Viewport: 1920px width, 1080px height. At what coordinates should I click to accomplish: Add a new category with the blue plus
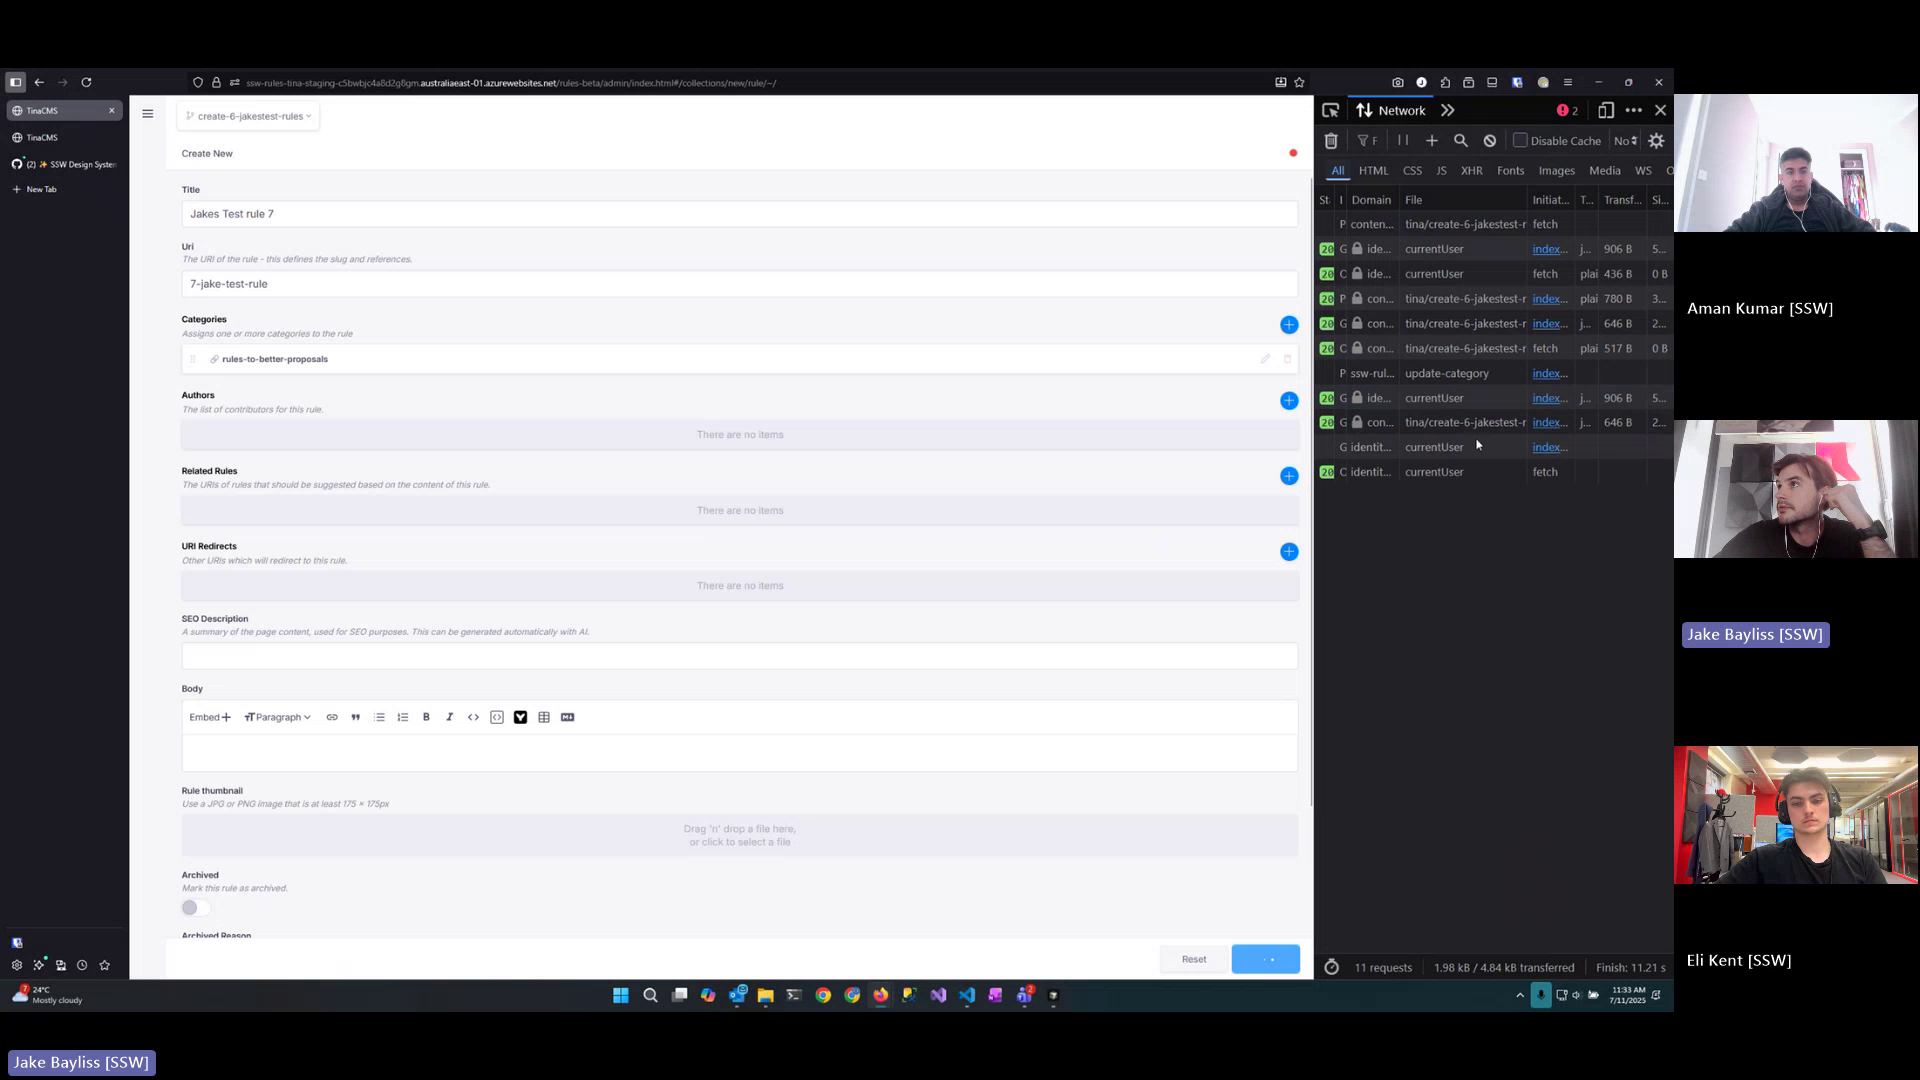pos(1289,325)
